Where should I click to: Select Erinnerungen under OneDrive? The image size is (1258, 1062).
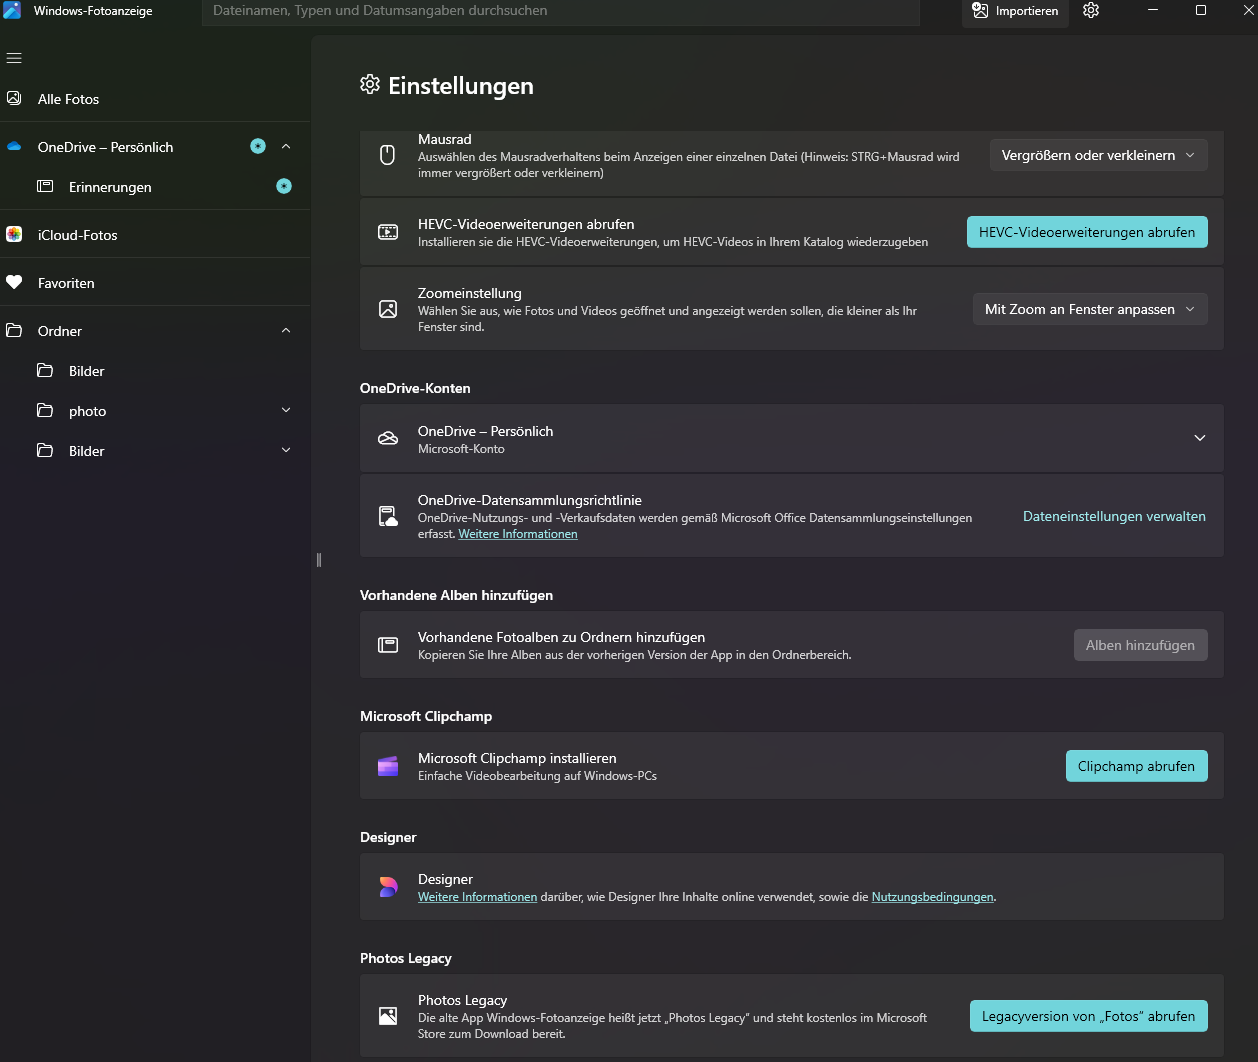pos(110,187)
